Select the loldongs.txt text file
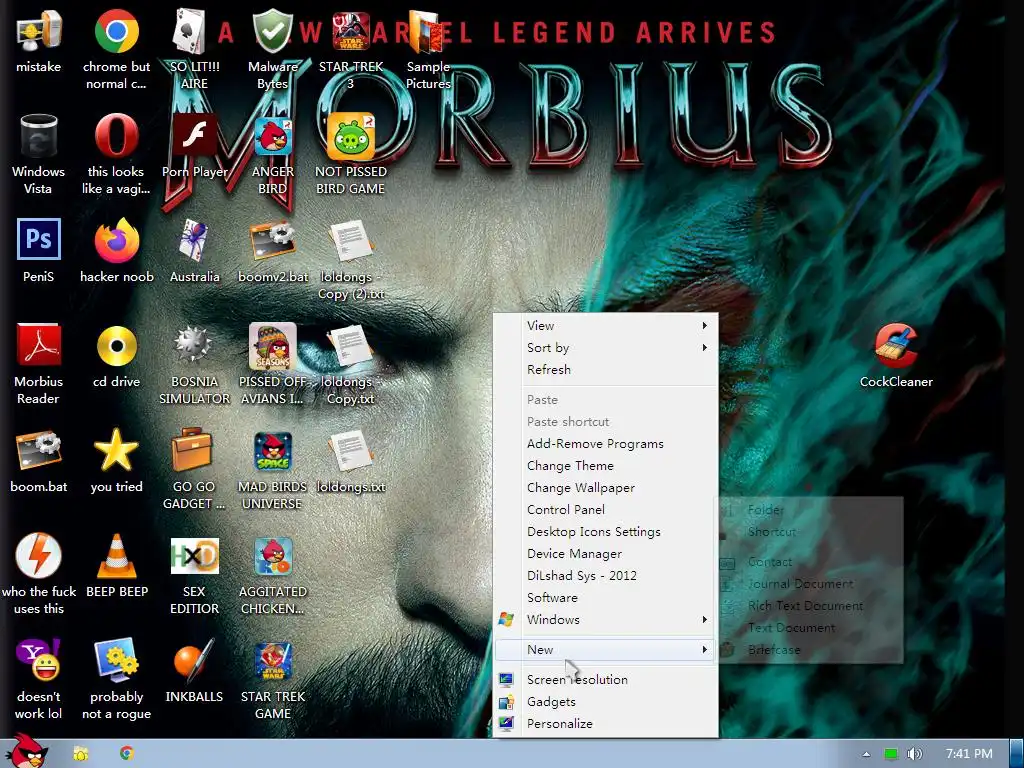 click(351, 450)
